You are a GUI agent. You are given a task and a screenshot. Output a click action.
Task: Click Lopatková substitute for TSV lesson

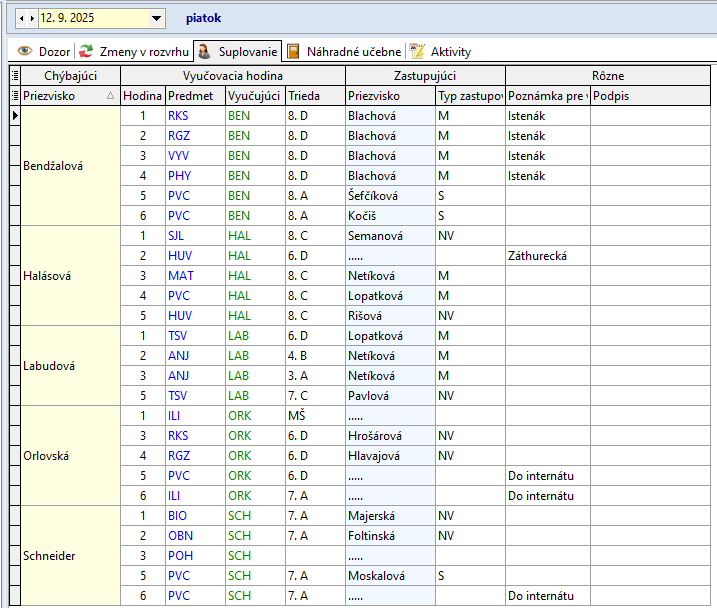391,336
